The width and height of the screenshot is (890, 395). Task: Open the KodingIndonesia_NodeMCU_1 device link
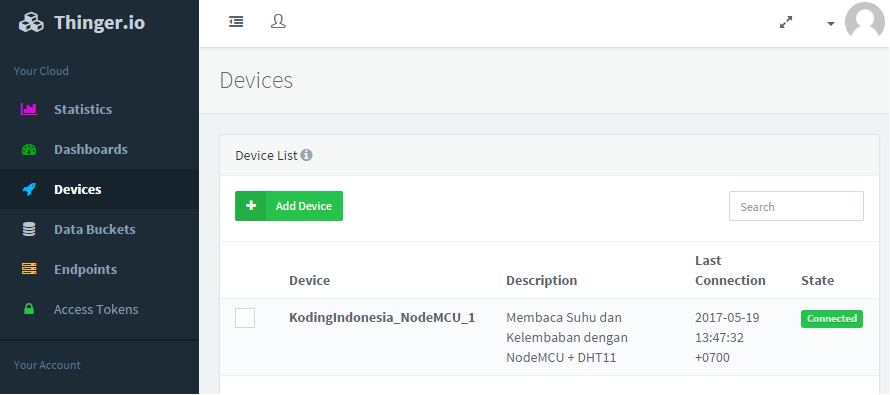point(382,318)
